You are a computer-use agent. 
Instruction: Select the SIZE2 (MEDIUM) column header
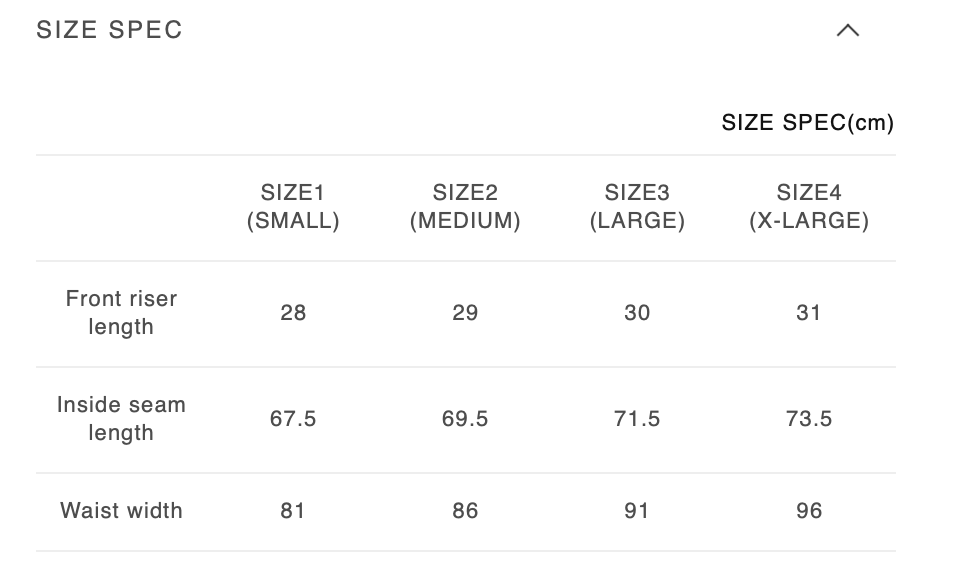pos(465,207)
